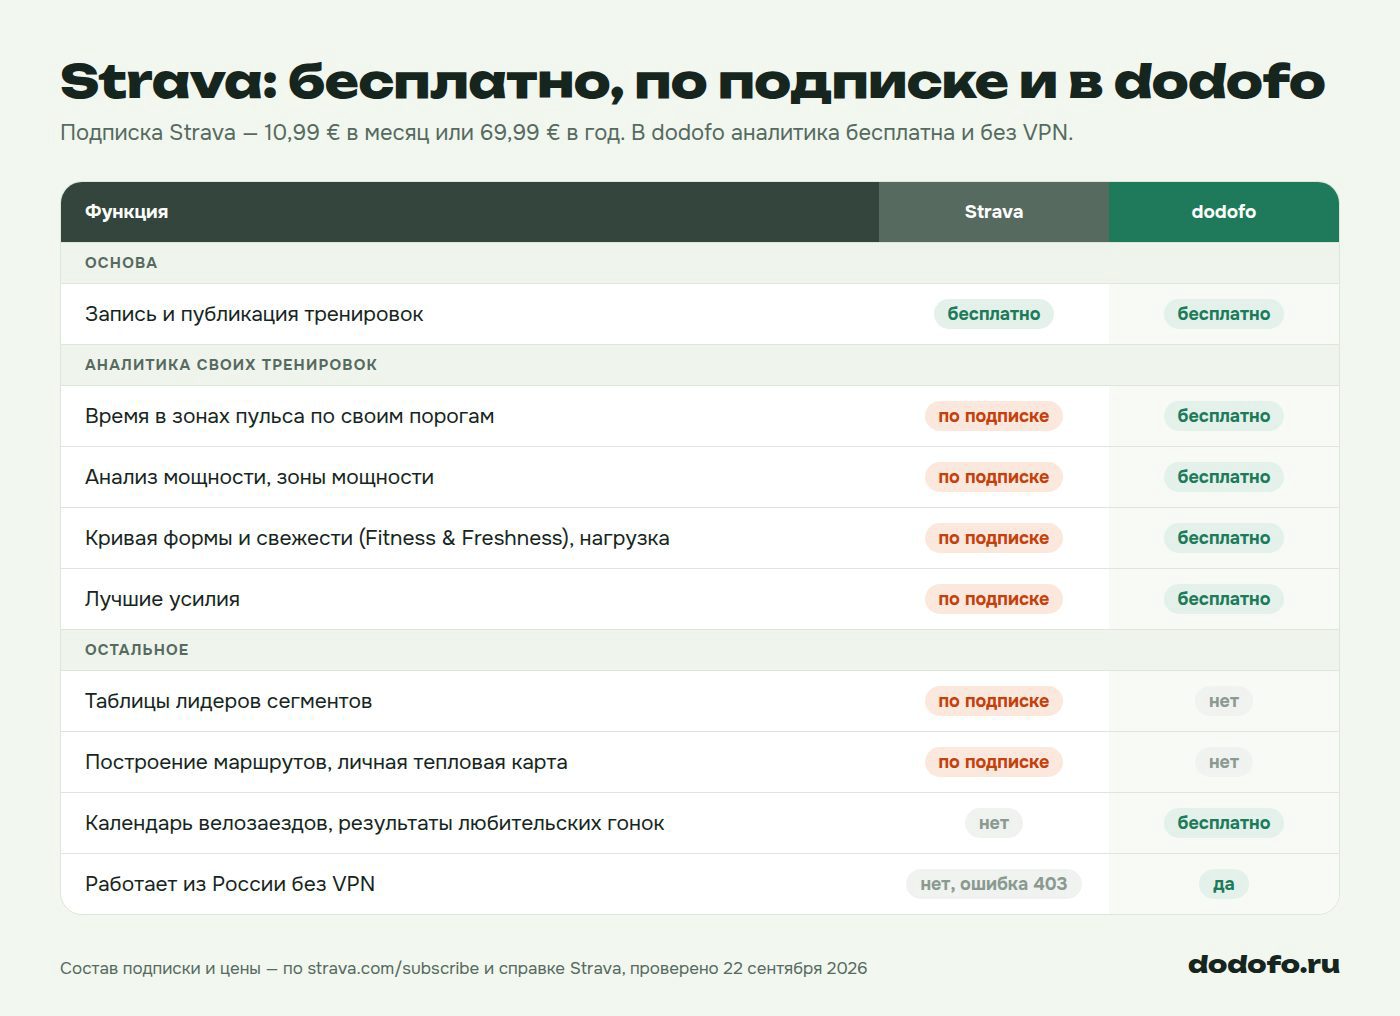Click dodofo 'бесплатно' badge for Кривая формы
This screenshot has height=1016, width=1400.
click(x=1223, y=538)
